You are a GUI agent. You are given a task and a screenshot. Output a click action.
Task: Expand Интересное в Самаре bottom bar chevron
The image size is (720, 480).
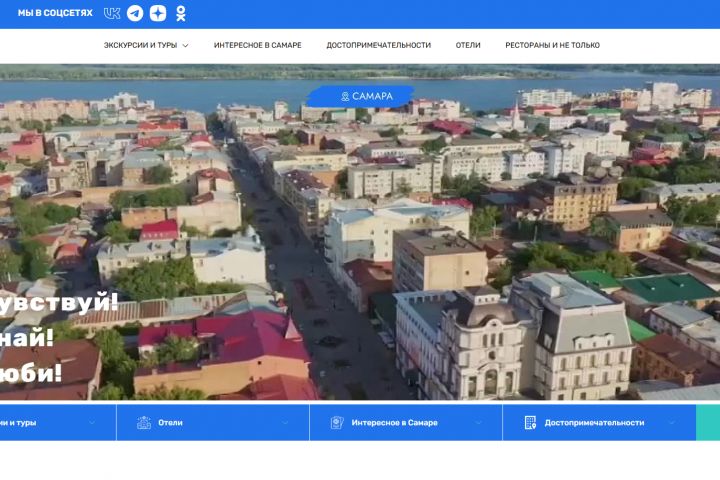[x=478, y=423]
